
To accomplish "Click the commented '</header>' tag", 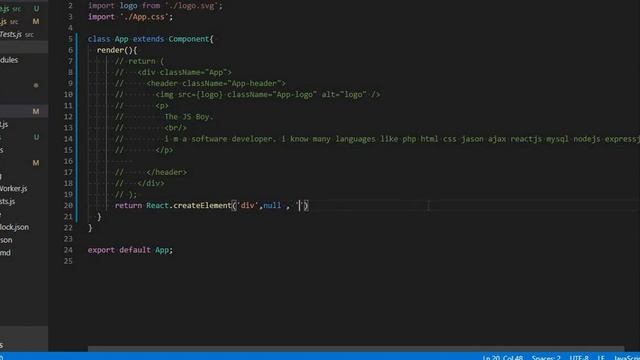I will click(167, 172).
